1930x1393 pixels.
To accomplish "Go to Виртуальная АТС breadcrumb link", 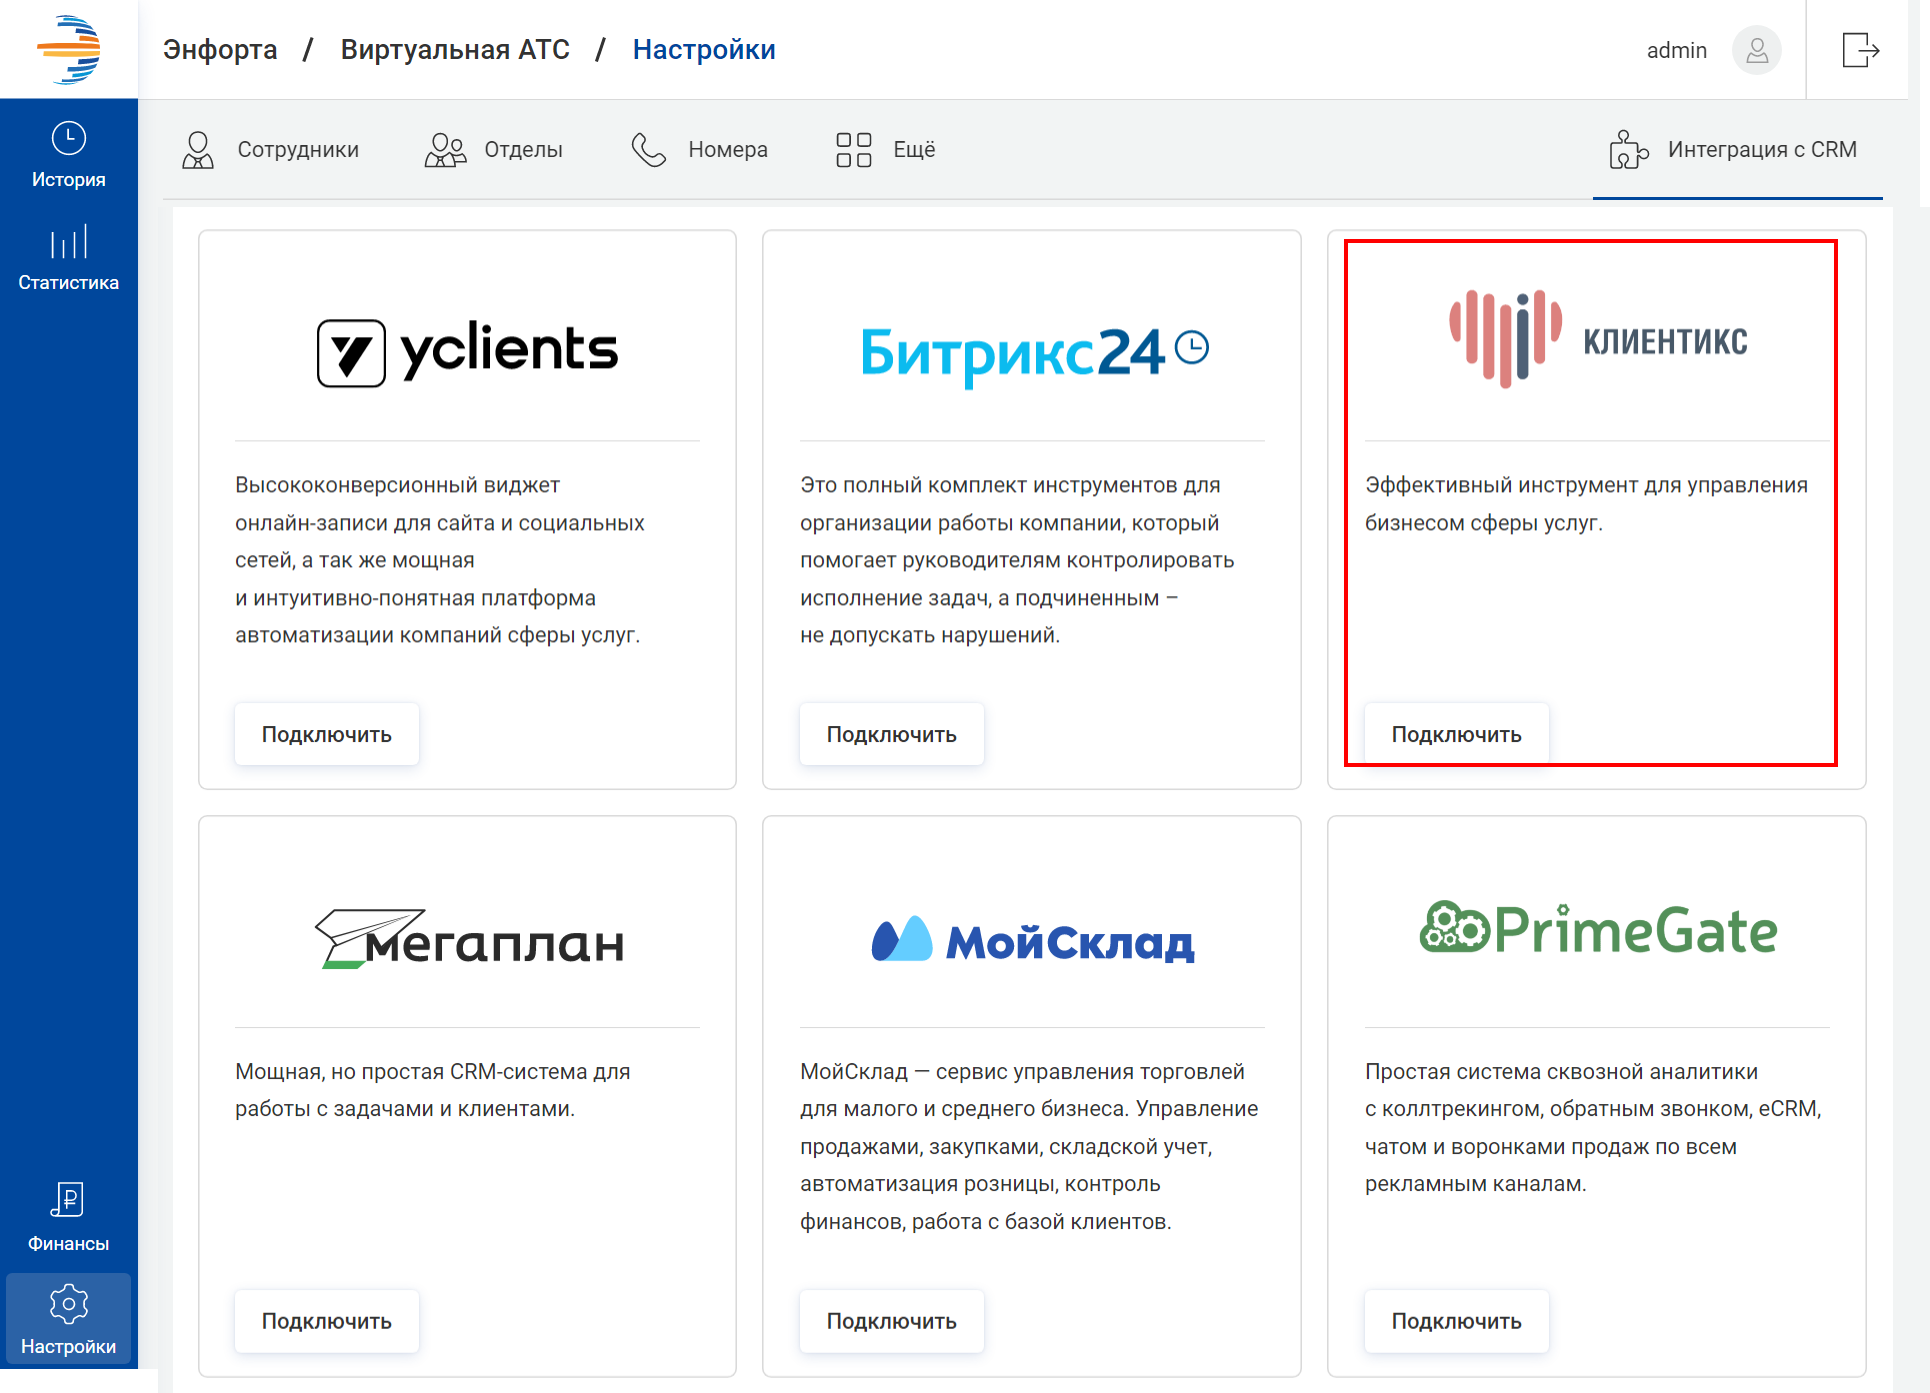I will tap(455, 50).
